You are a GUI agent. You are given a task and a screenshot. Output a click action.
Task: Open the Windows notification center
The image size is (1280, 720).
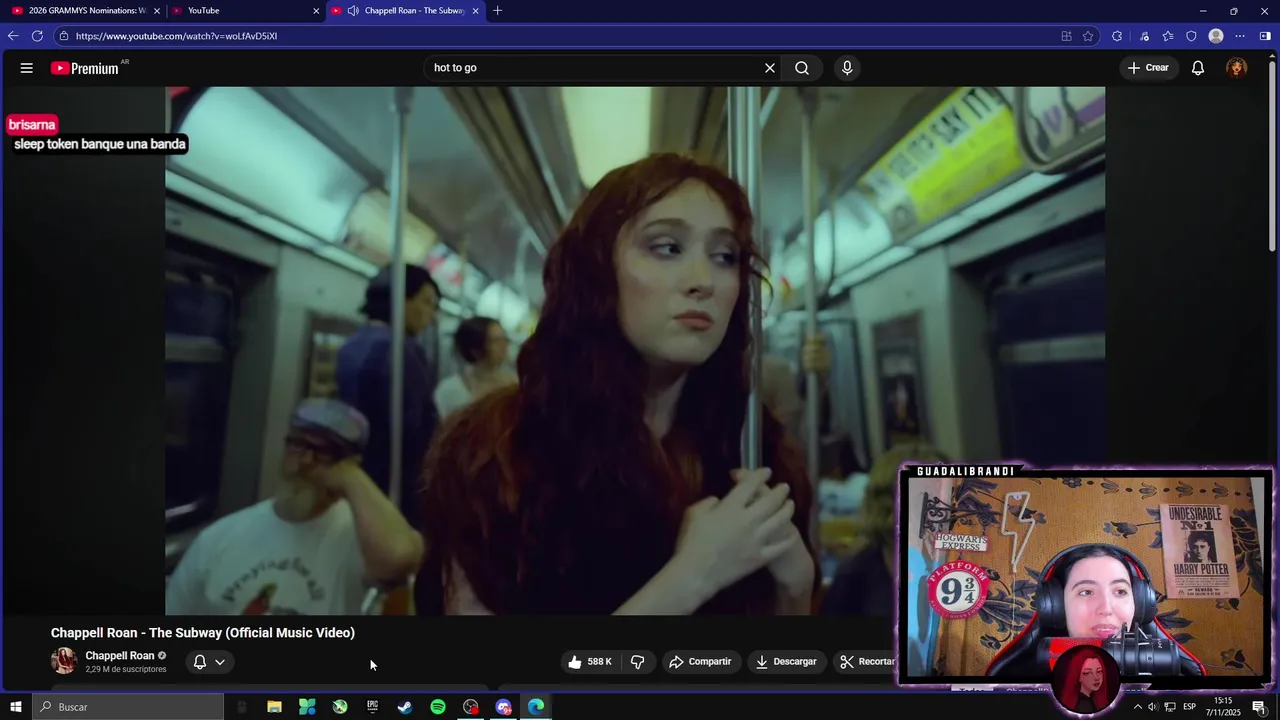[1259, 707]
